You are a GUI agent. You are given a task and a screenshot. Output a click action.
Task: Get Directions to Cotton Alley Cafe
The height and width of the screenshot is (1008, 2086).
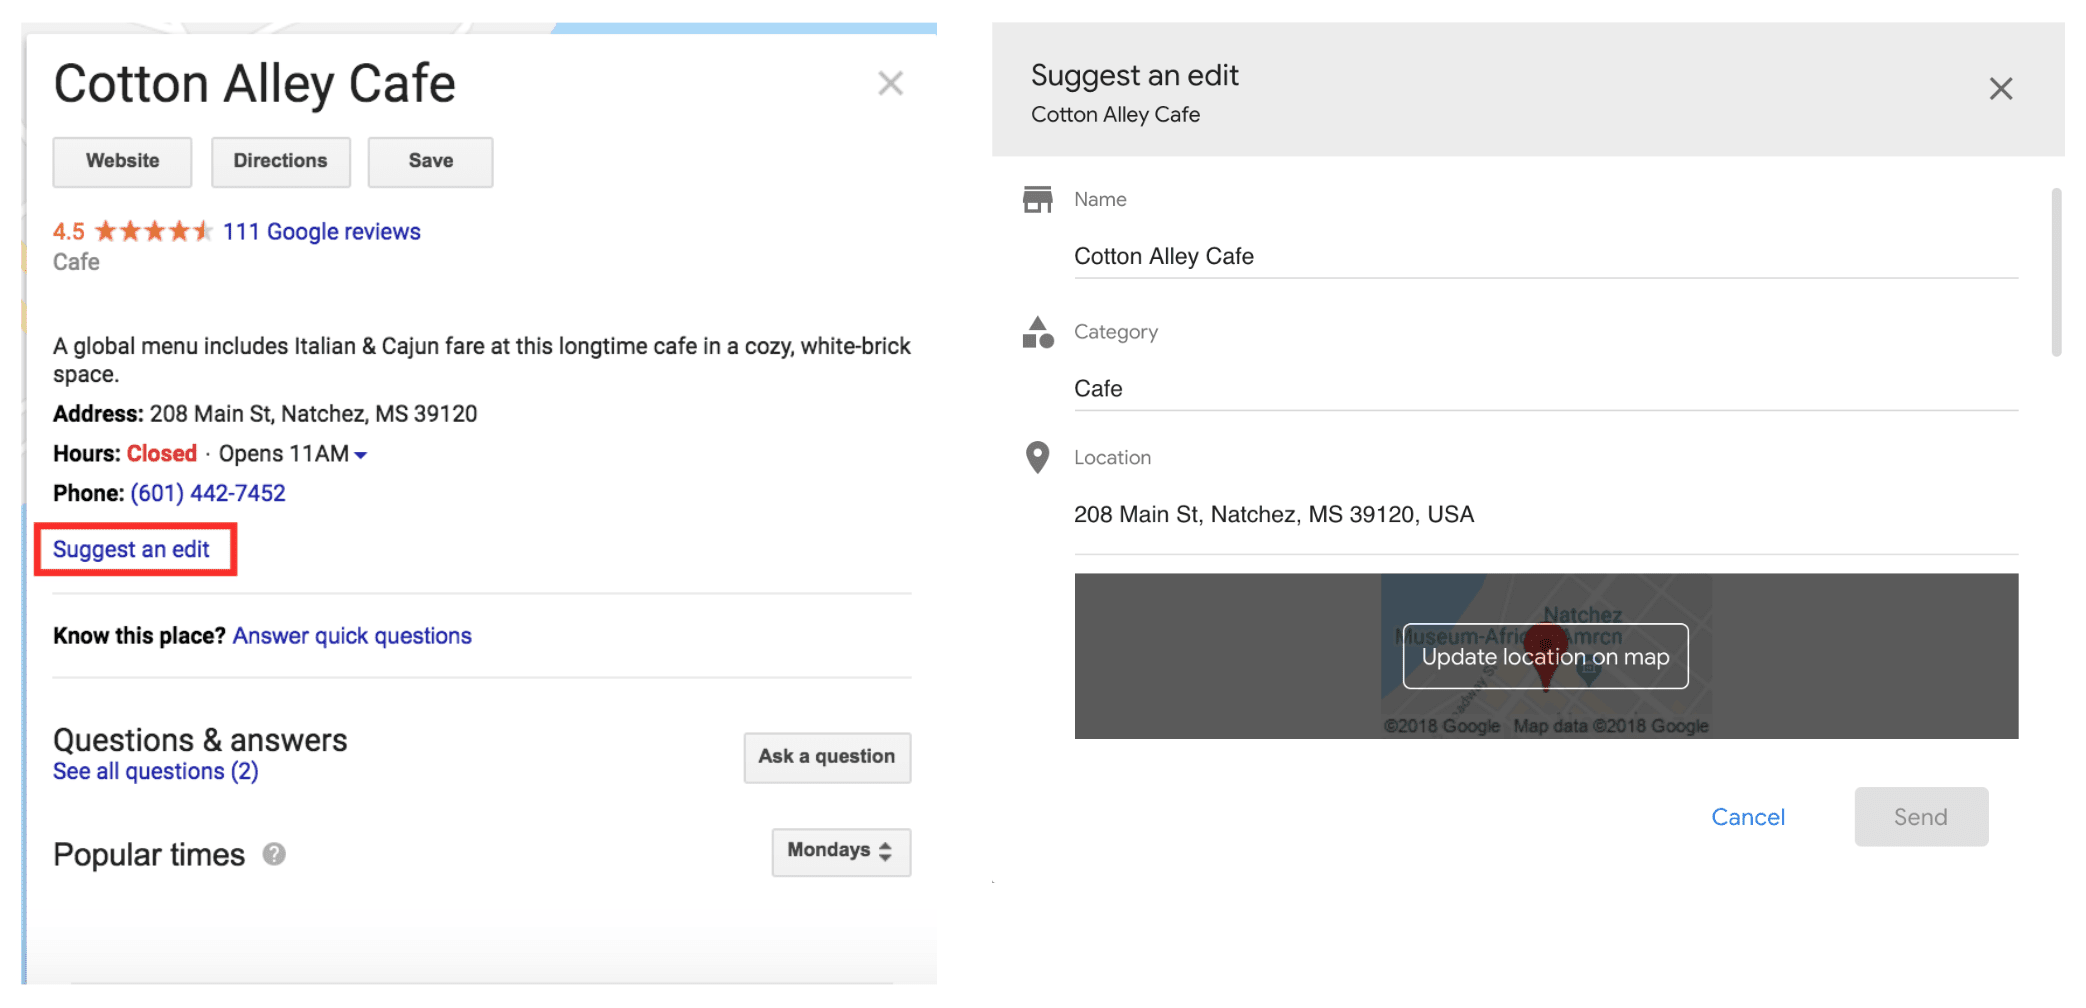(x=280, y=161)
